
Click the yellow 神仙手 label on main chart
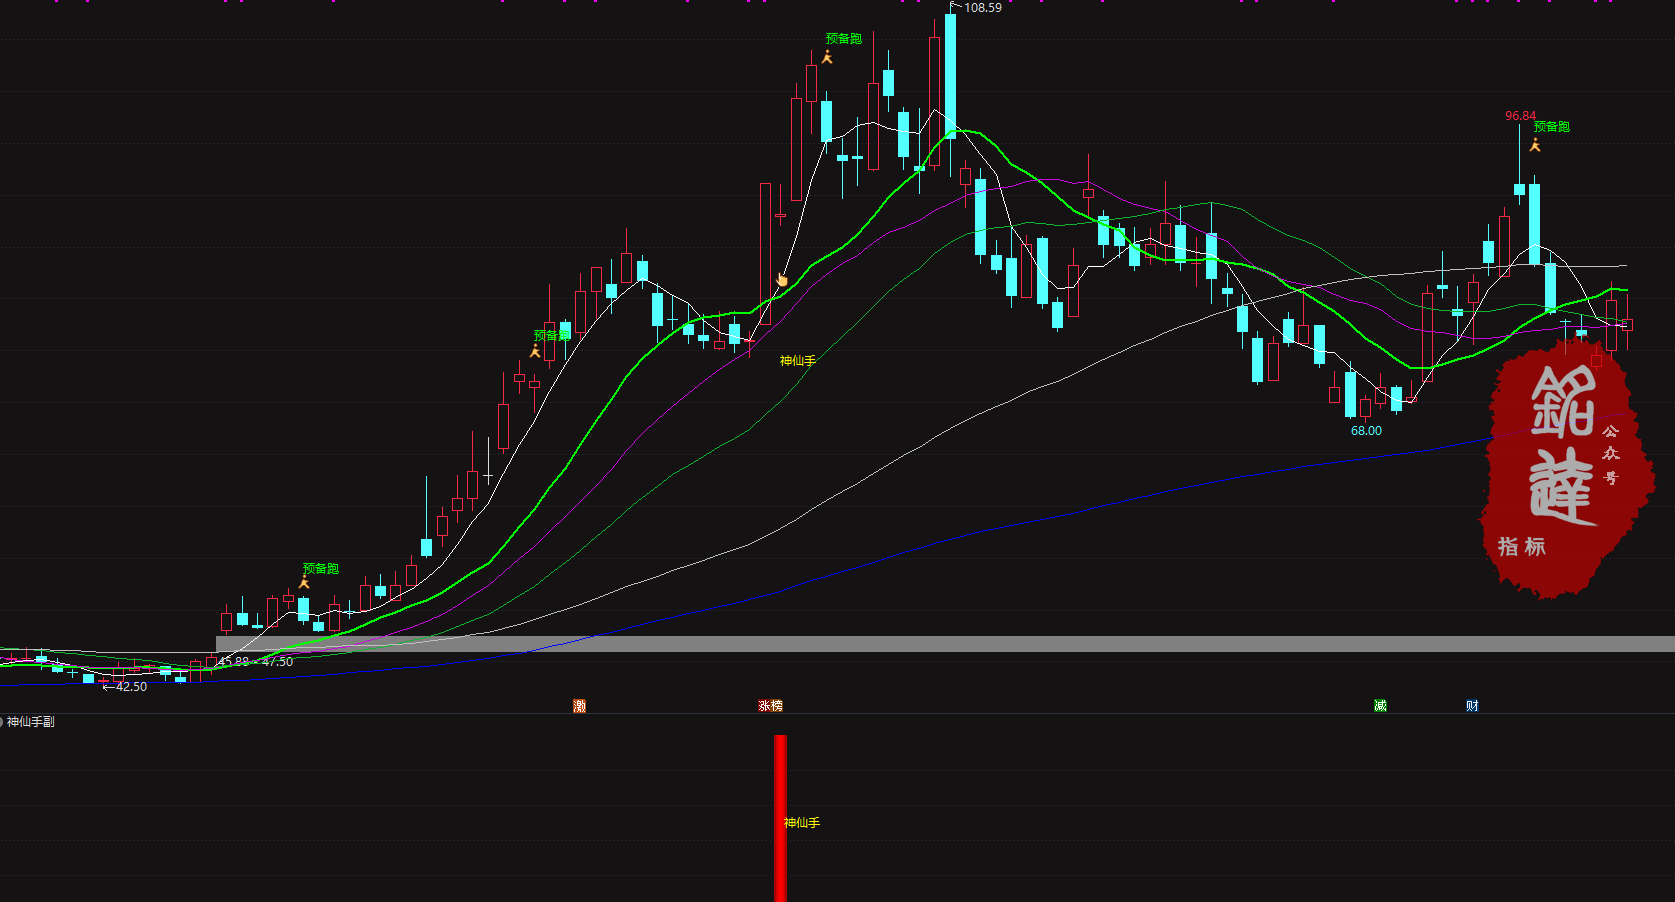pyautogui.click(x=797, y=361)
